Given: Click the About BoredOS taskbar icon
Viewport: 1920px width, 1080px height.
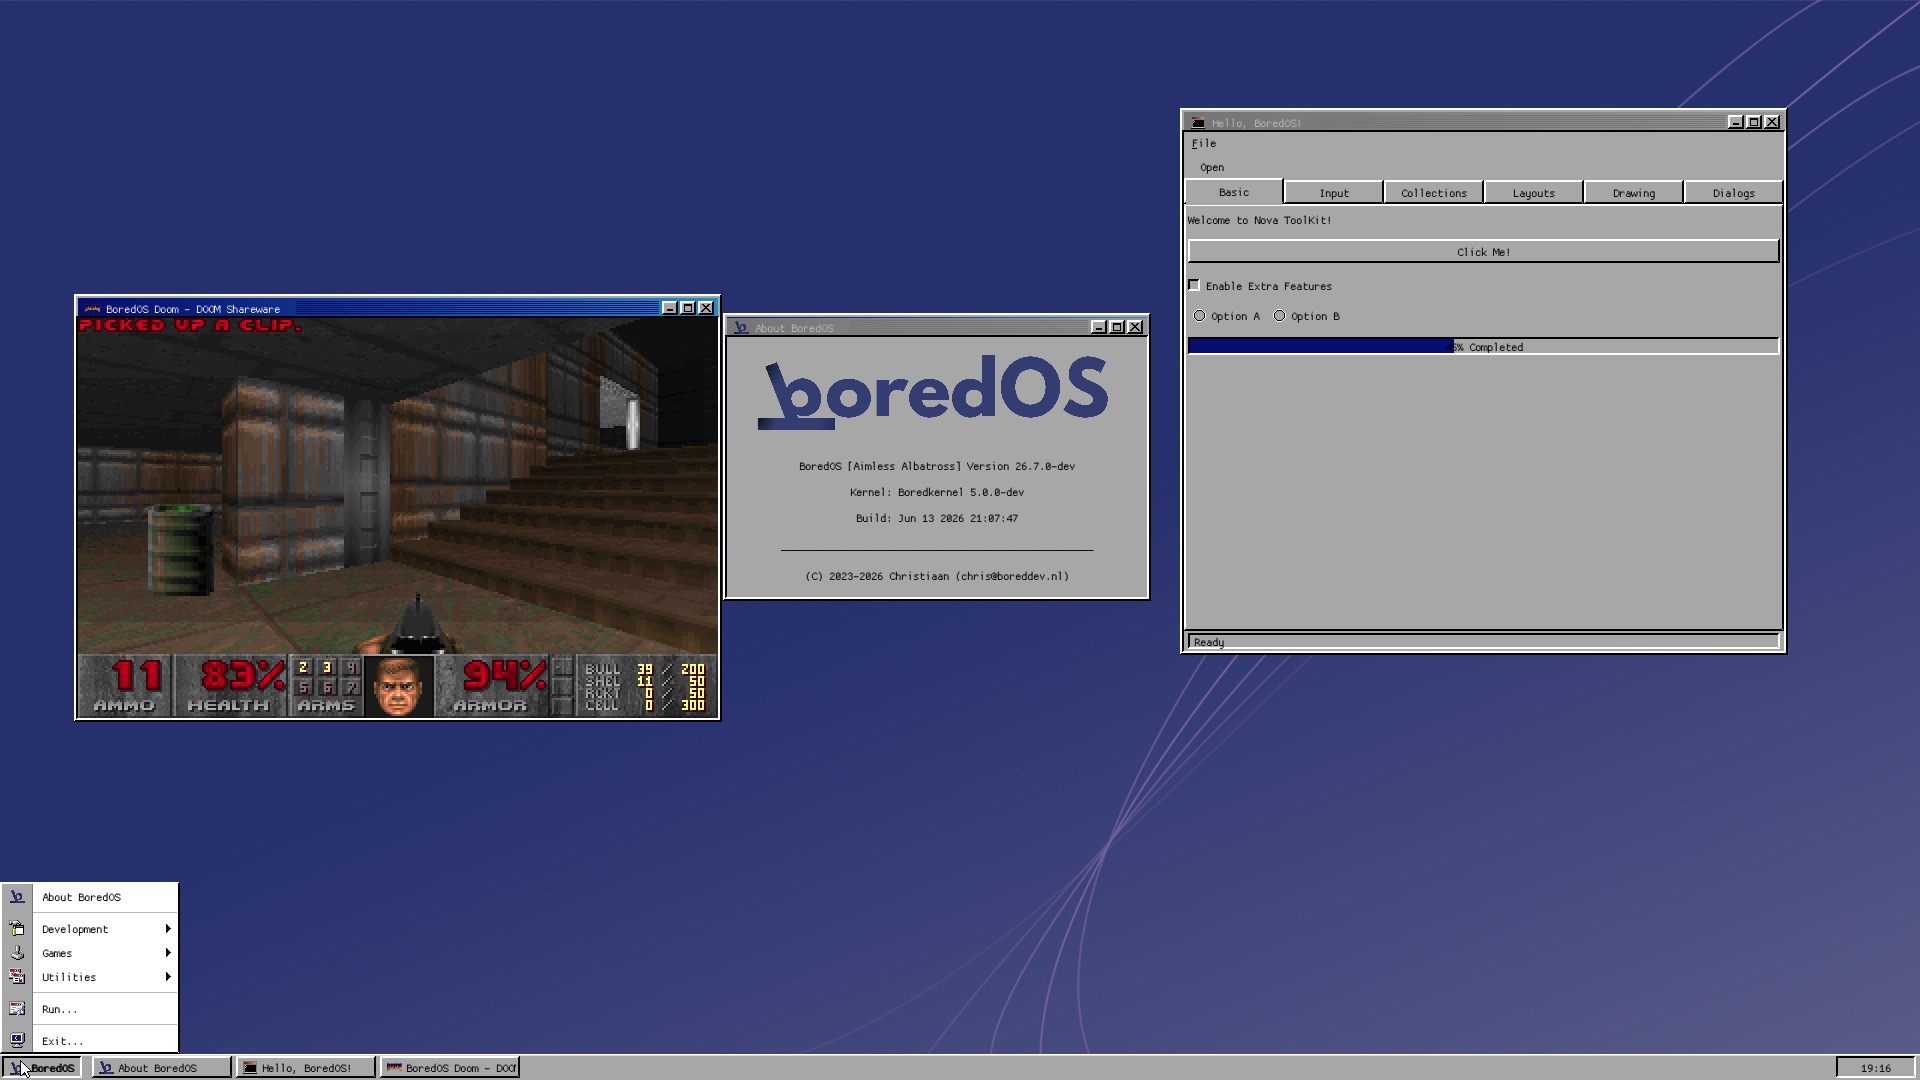Looking at the screenshot, I should (x=106, y=1068).
